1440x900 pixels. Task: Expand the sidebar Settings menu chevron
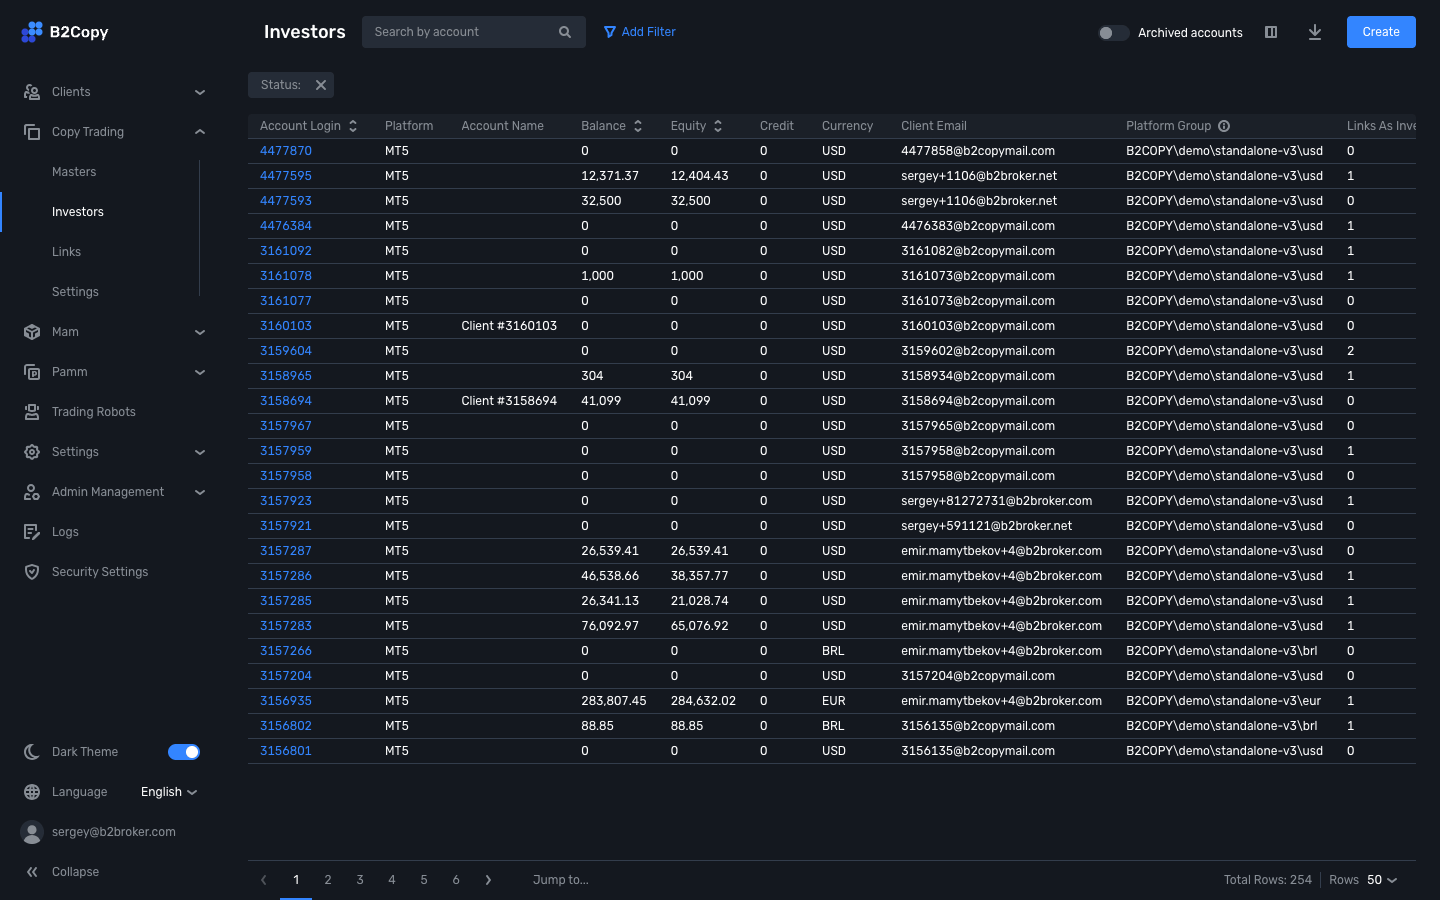[x=200, y=452]
